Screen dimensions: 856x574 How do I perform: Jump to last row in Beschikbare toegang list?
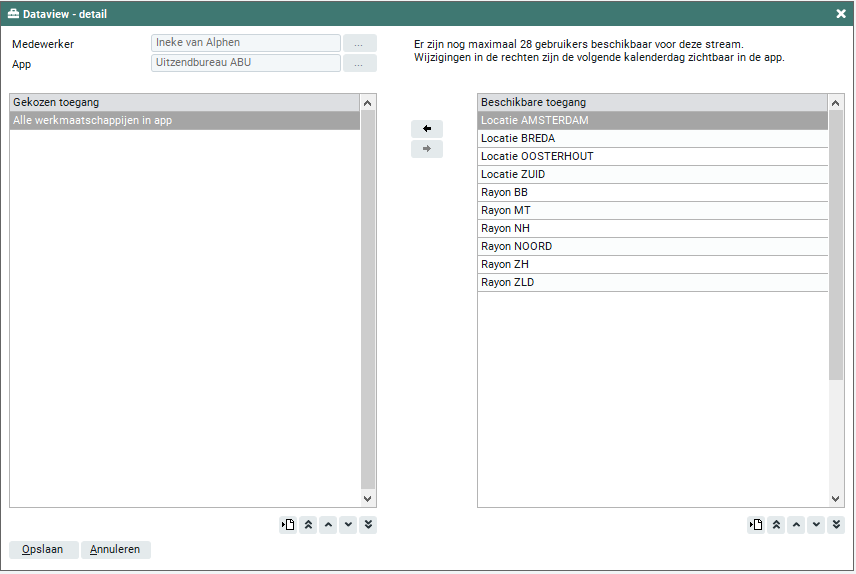(x=836, y=525)
